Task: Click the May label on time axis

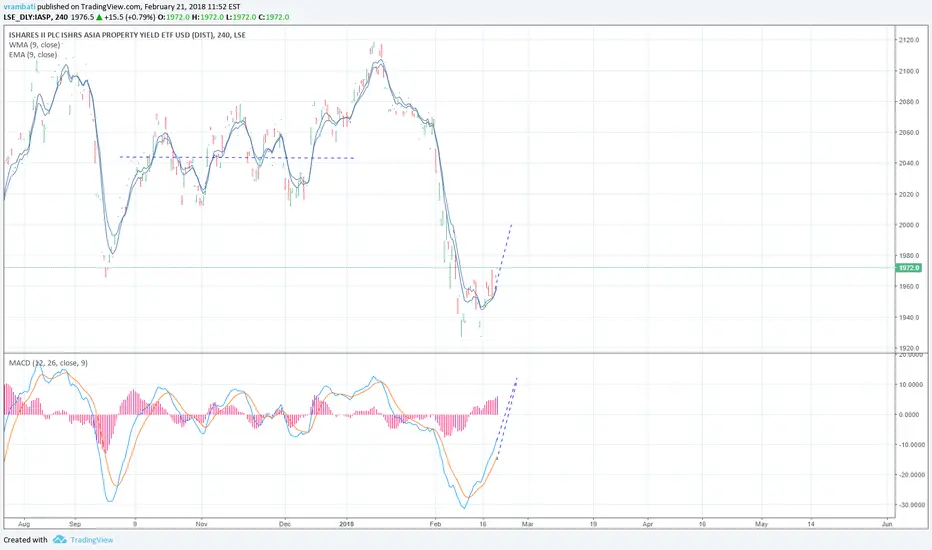Action: pyautogui.click(x=761, y=524)
